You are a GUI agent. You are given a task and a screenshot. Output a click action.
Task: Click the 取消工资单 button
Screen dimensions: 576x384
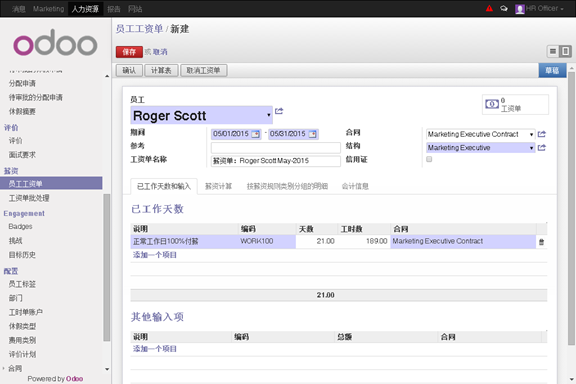[x=203, y=70]
